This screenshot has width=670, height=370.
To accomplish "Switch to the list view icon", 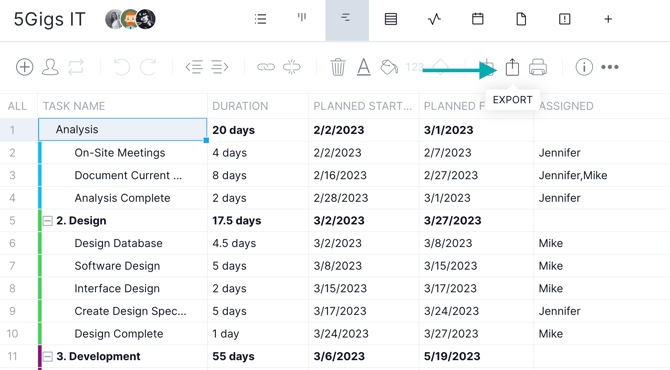I will (260, 19).
